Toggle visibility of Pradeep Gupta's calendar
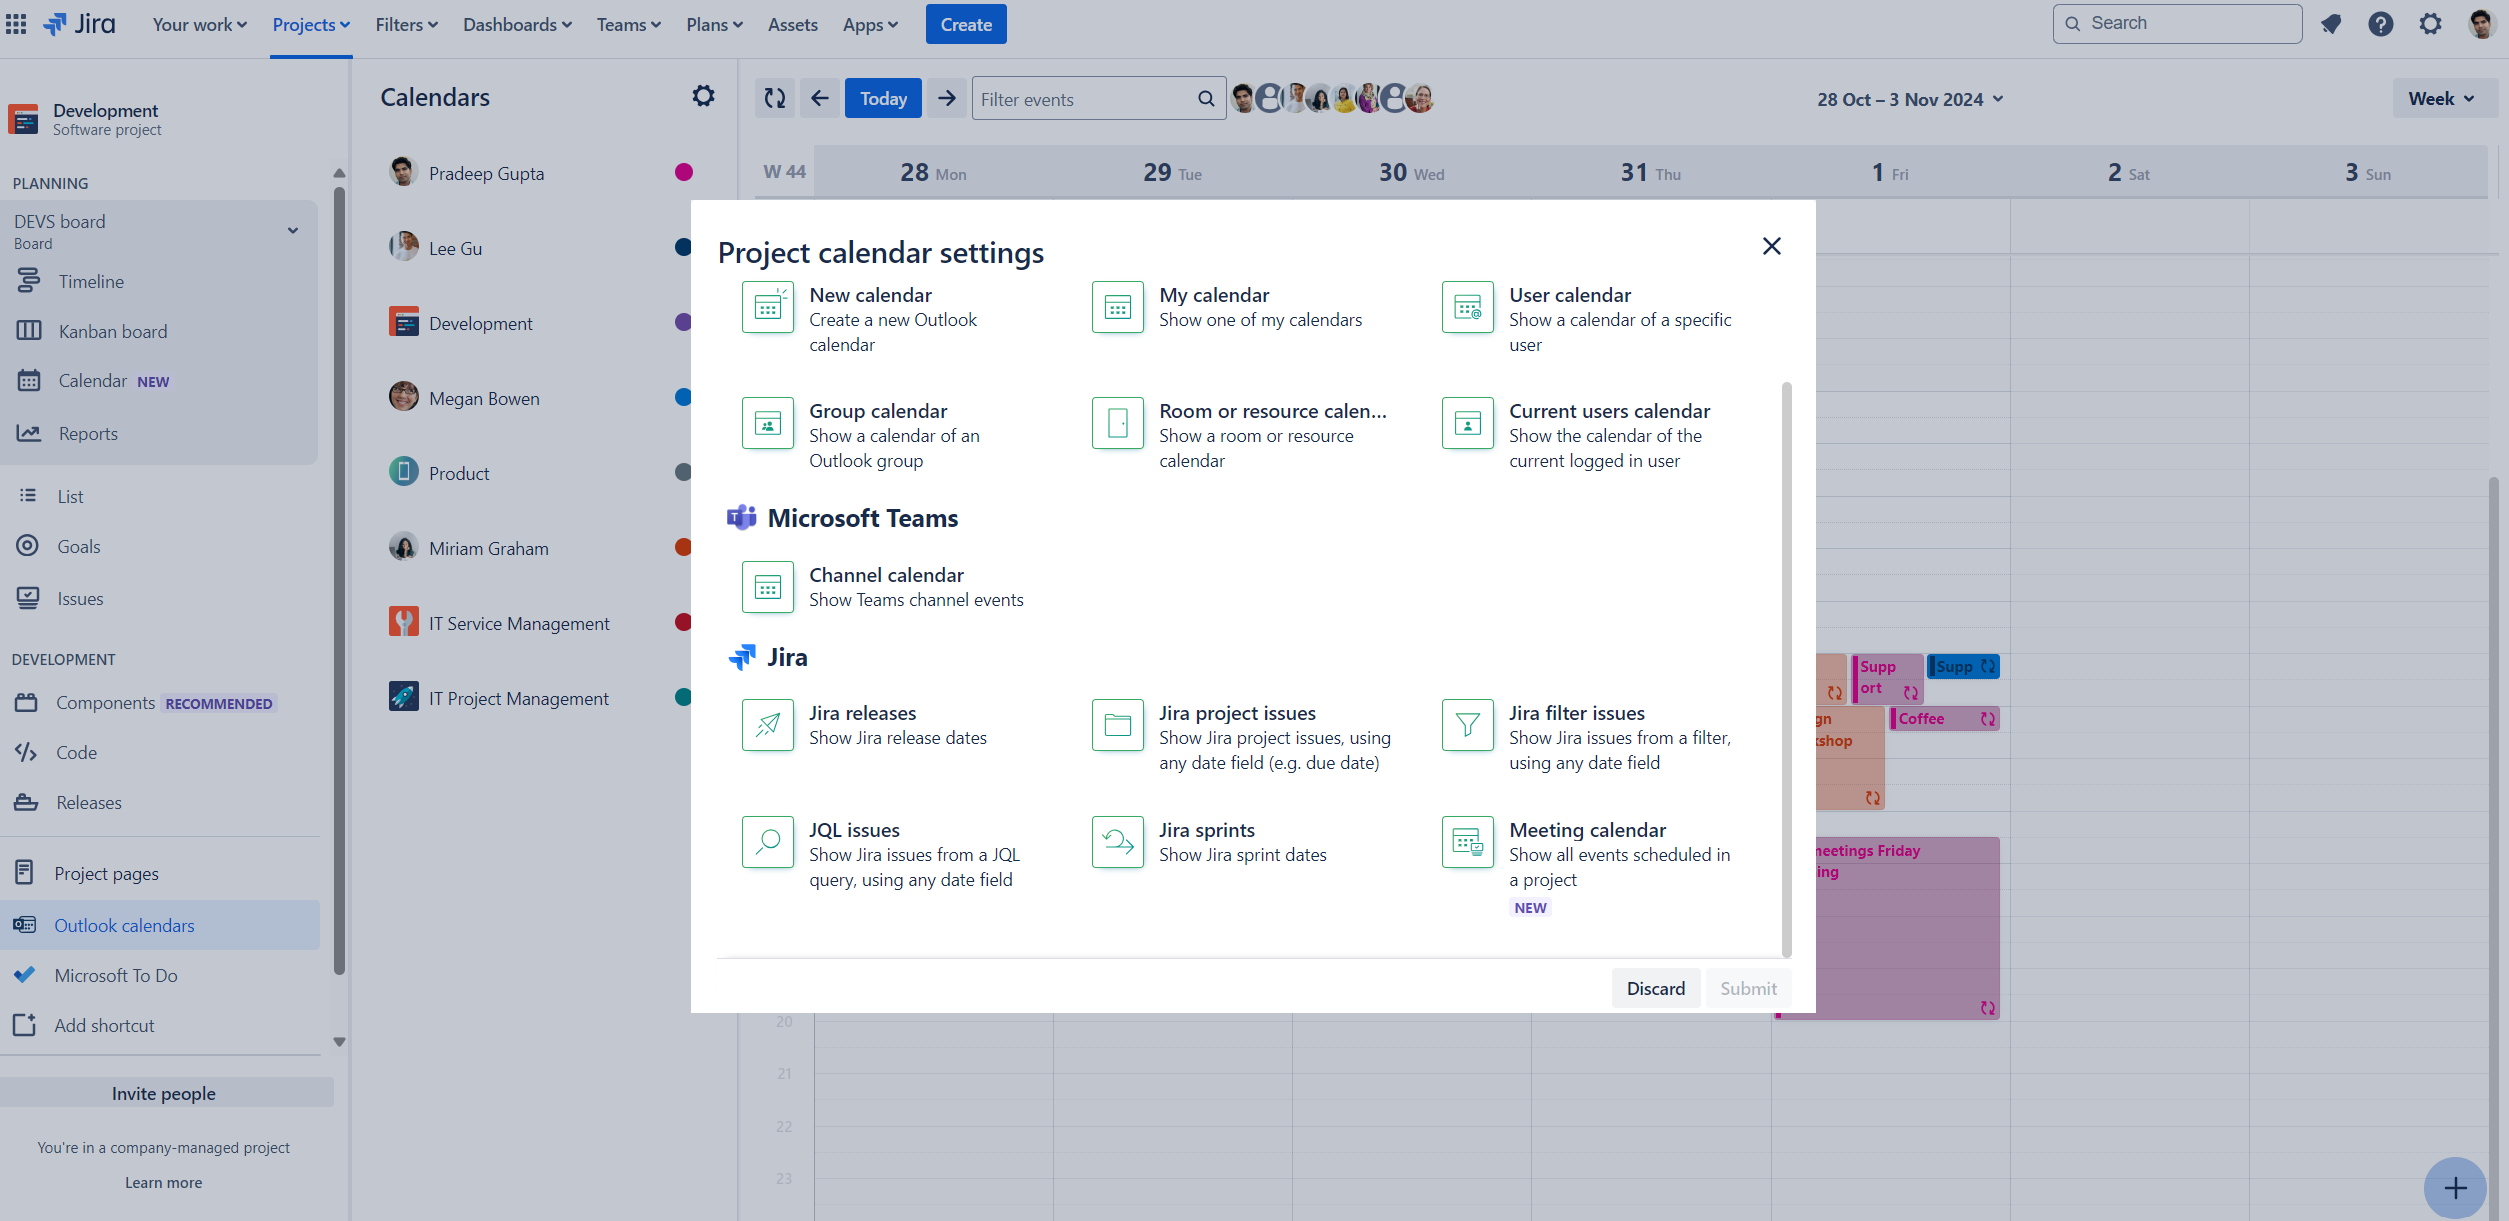 (x=683, y=172)
